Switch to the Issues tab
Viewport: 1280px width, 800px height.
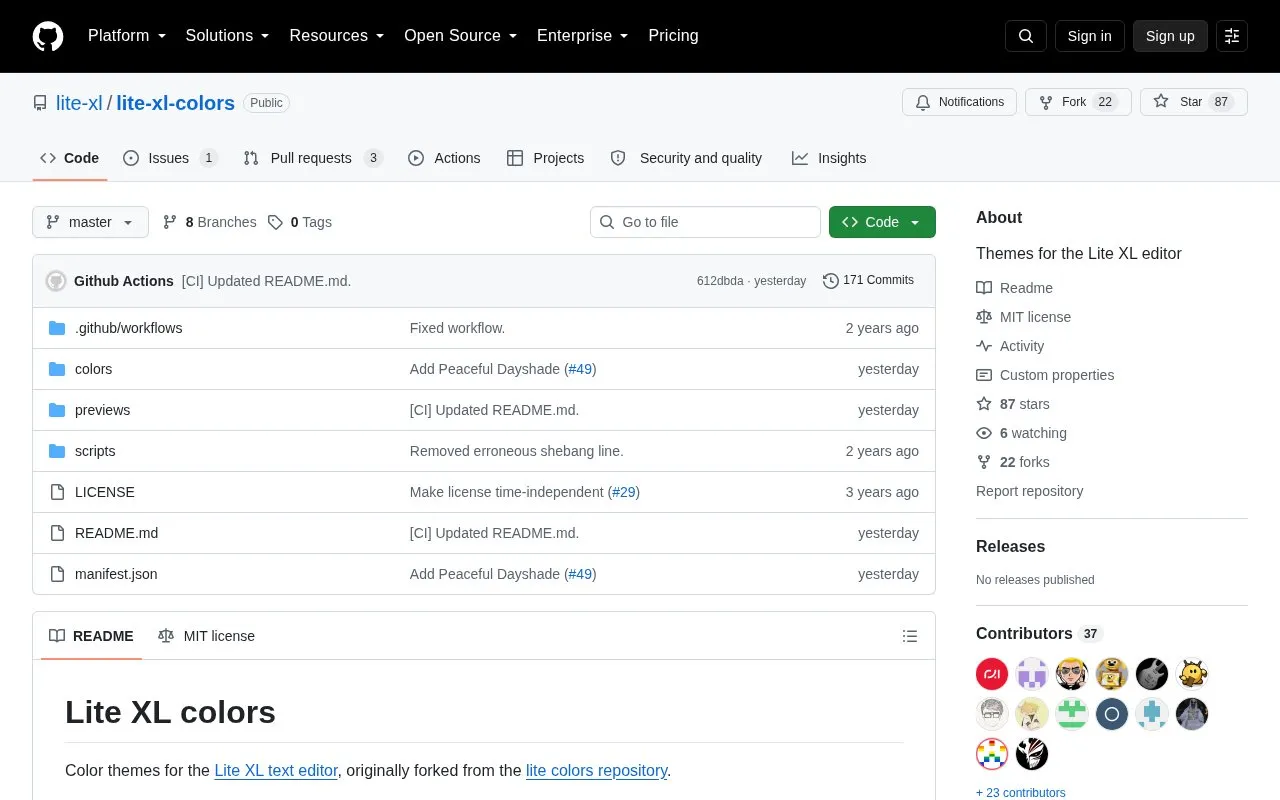(170, 158)
